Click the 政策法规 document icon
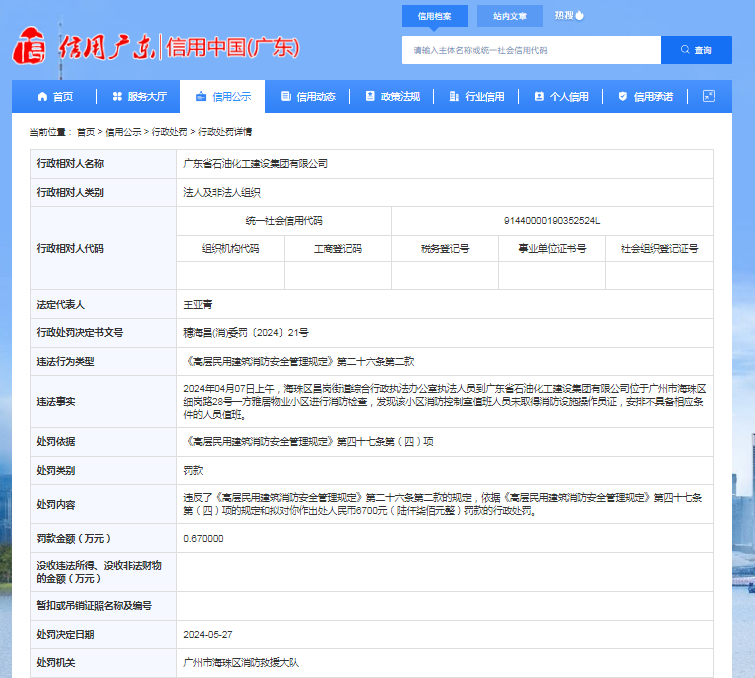755x678 pixels. [x=370, y=96]
